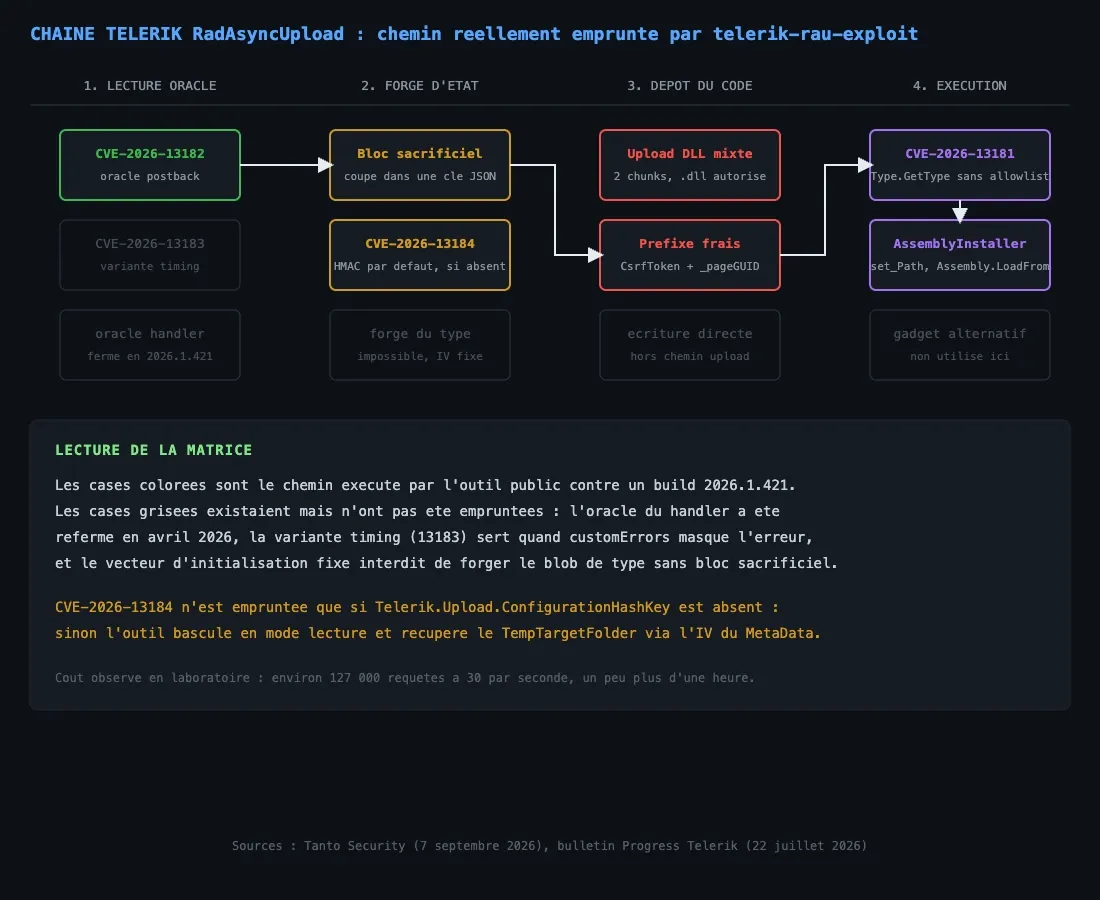
Task: Click subtitle 'ferme en 2026.1.421'
Action: pos(150,356)
